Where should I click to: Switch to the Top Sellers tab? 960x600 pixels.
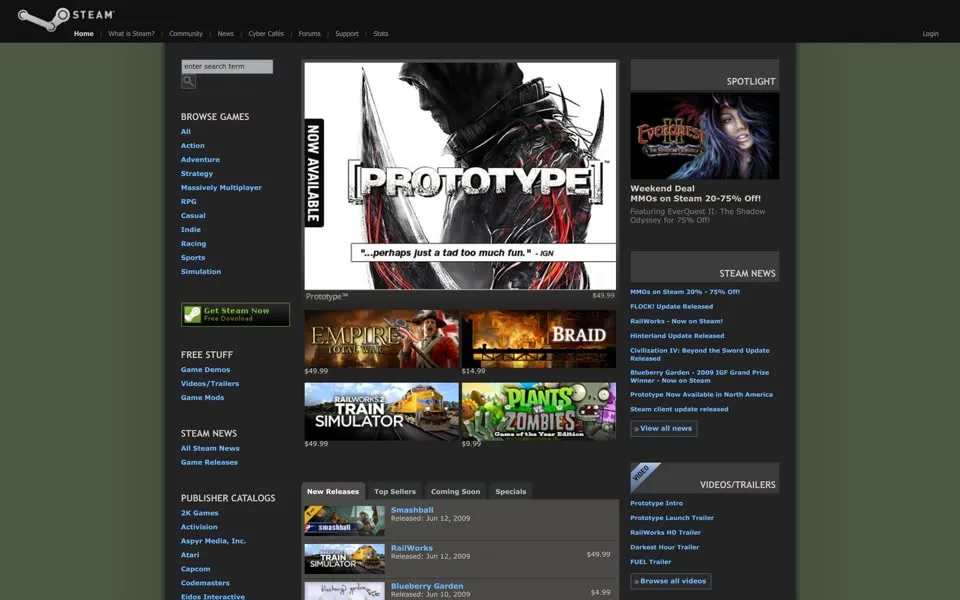click(395, 492)
